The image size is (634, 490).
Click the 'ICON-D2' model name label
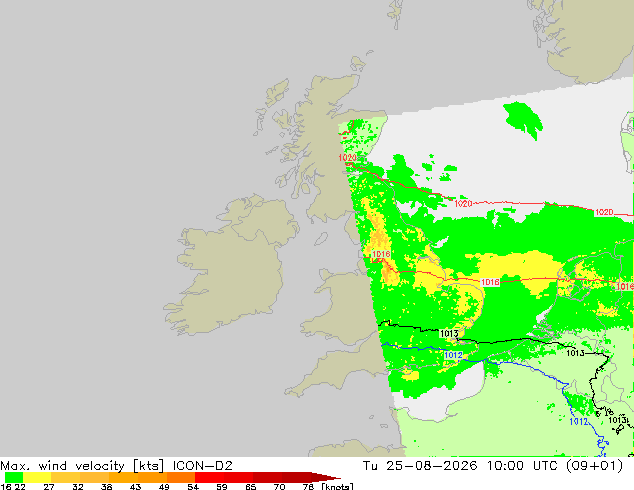pyautogui.click(x=203, y=466)
